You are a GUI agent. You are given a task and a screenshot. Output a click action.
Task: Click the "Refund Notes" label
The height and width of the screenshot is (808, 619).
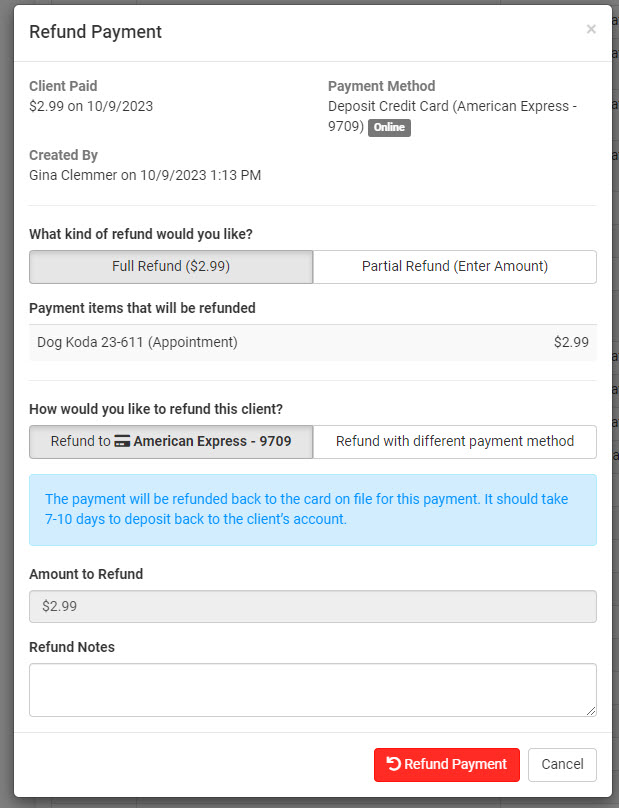coord(72,647)
